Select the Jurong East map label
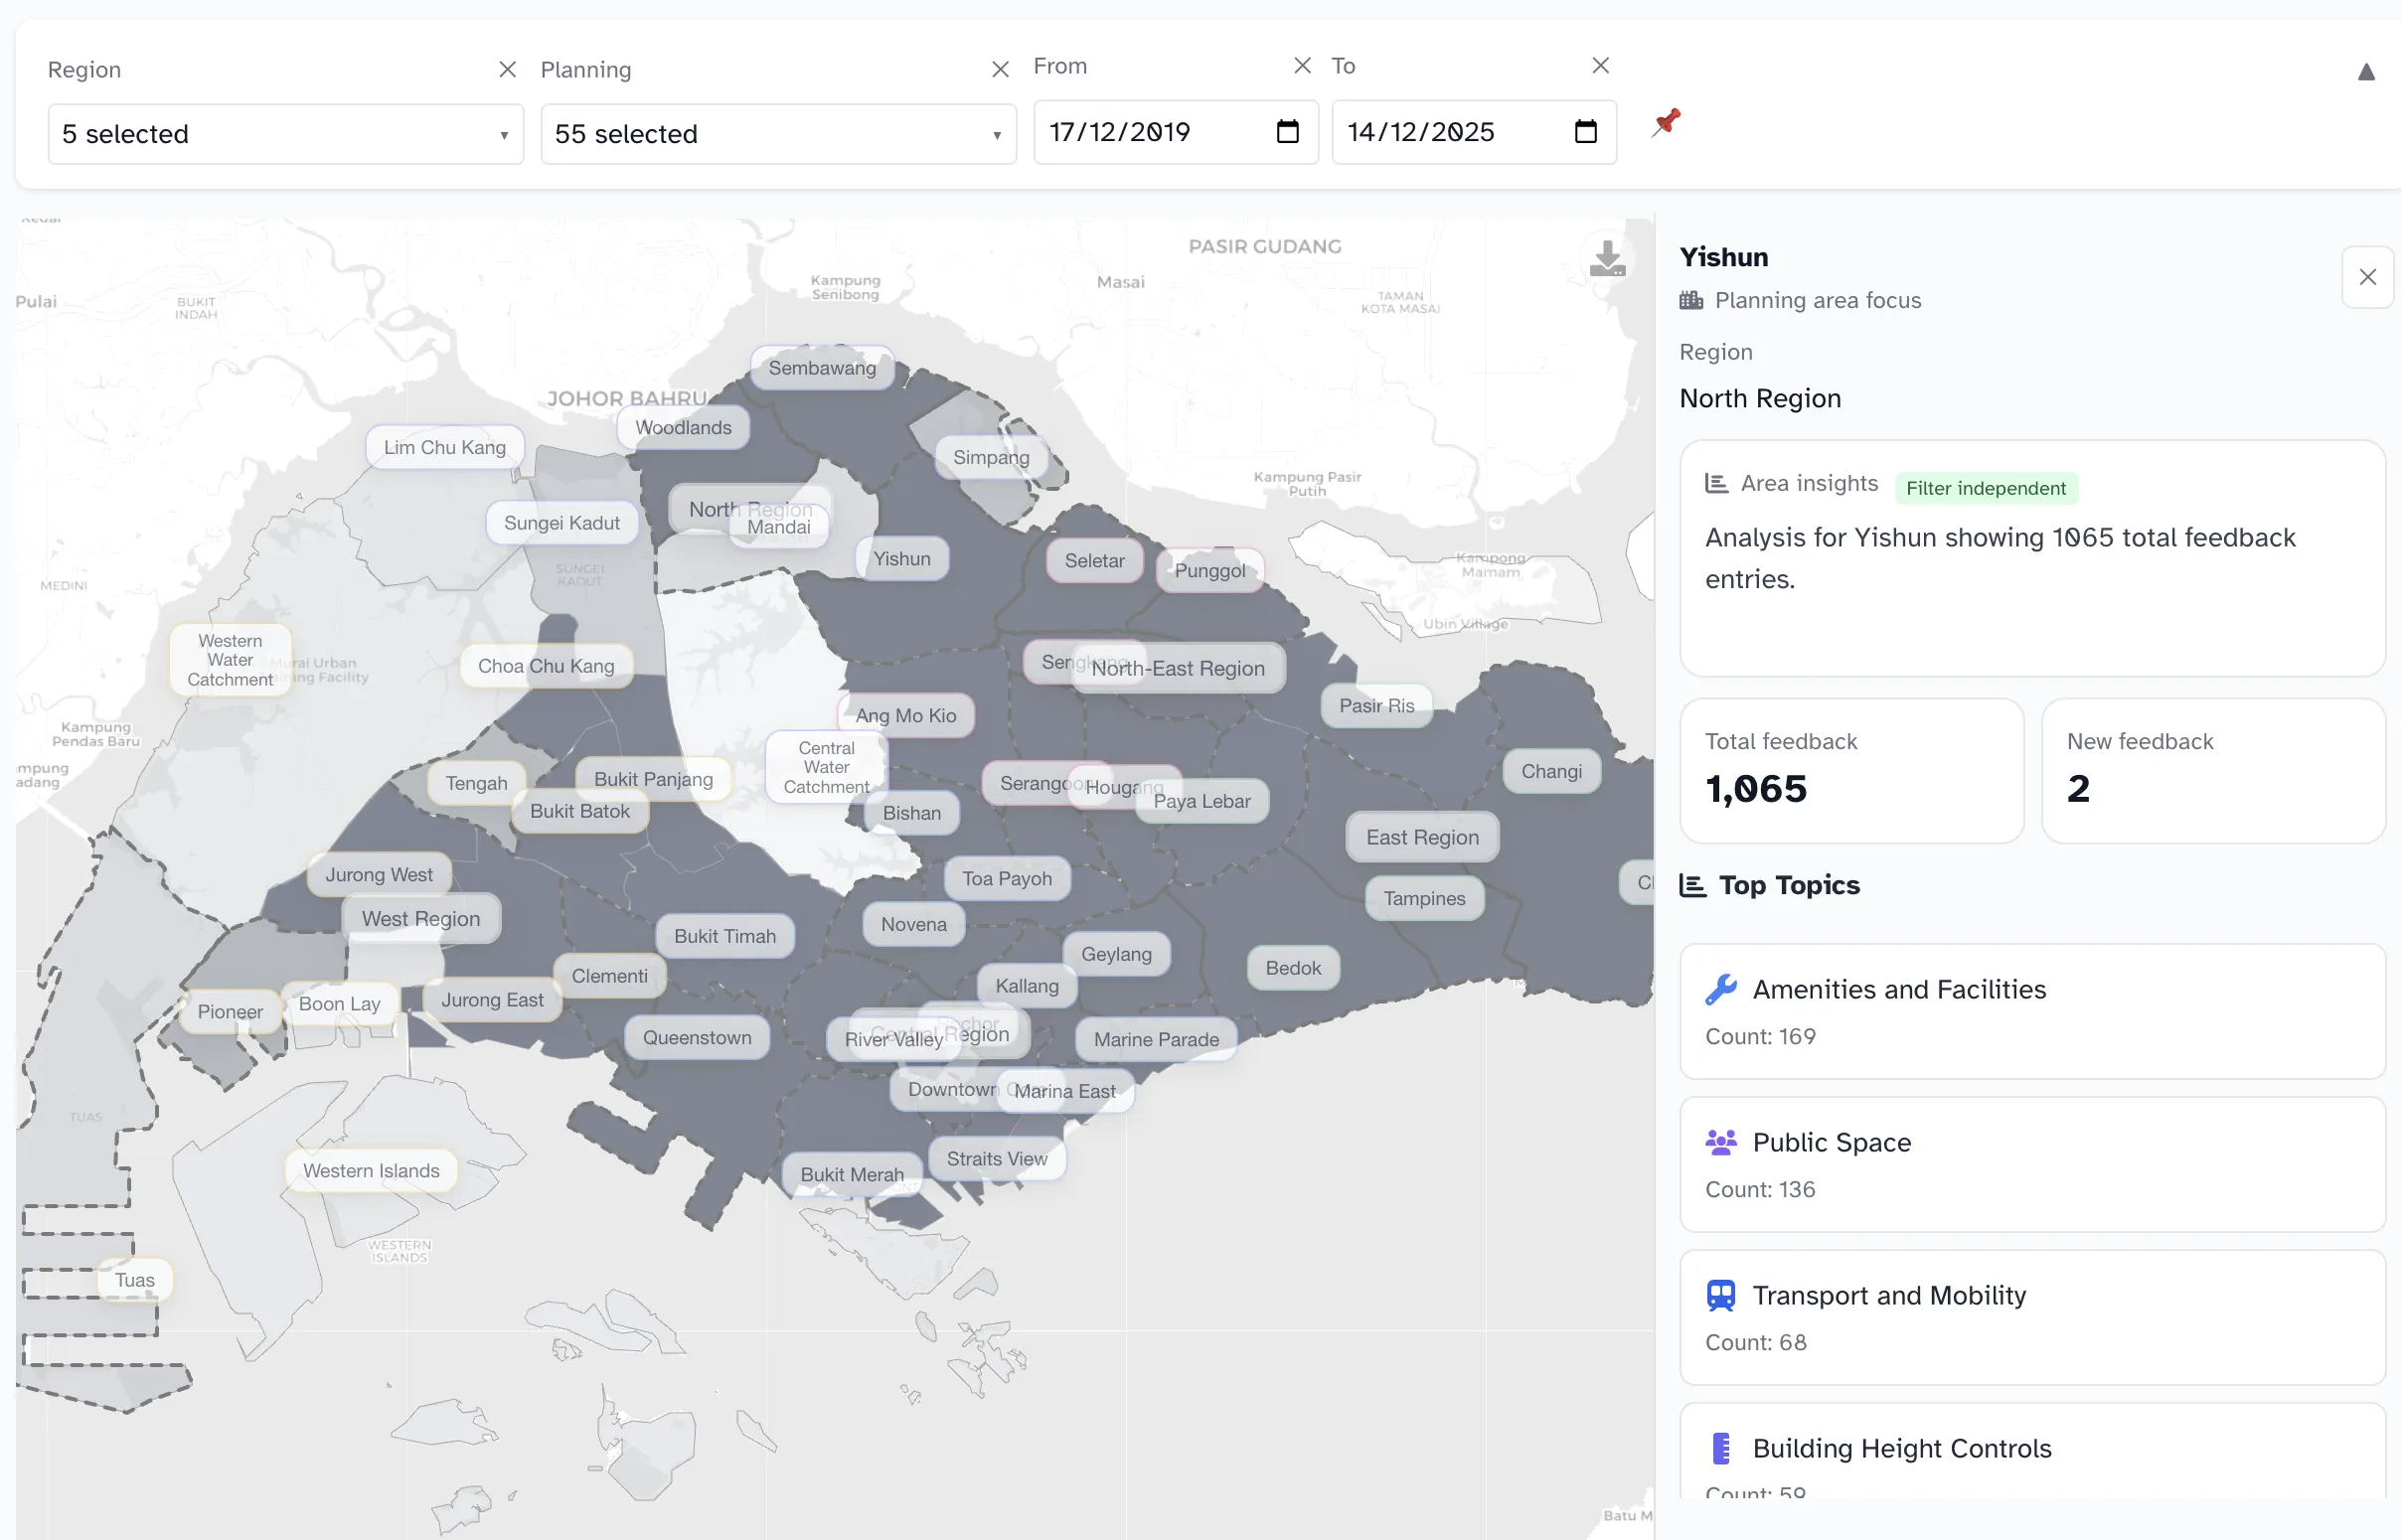Screen dimensions: 2401x1540 coord(492,1000)
